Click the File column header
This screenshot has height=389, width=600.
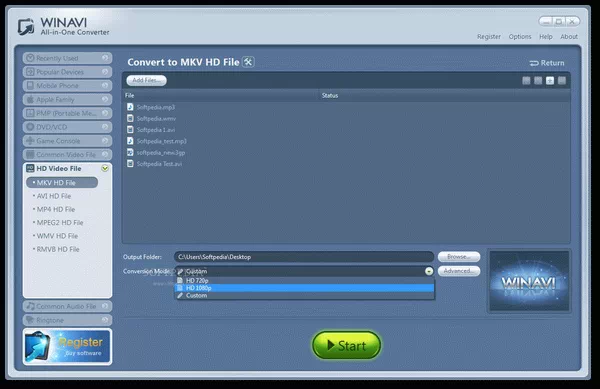(x=221, y=96)
